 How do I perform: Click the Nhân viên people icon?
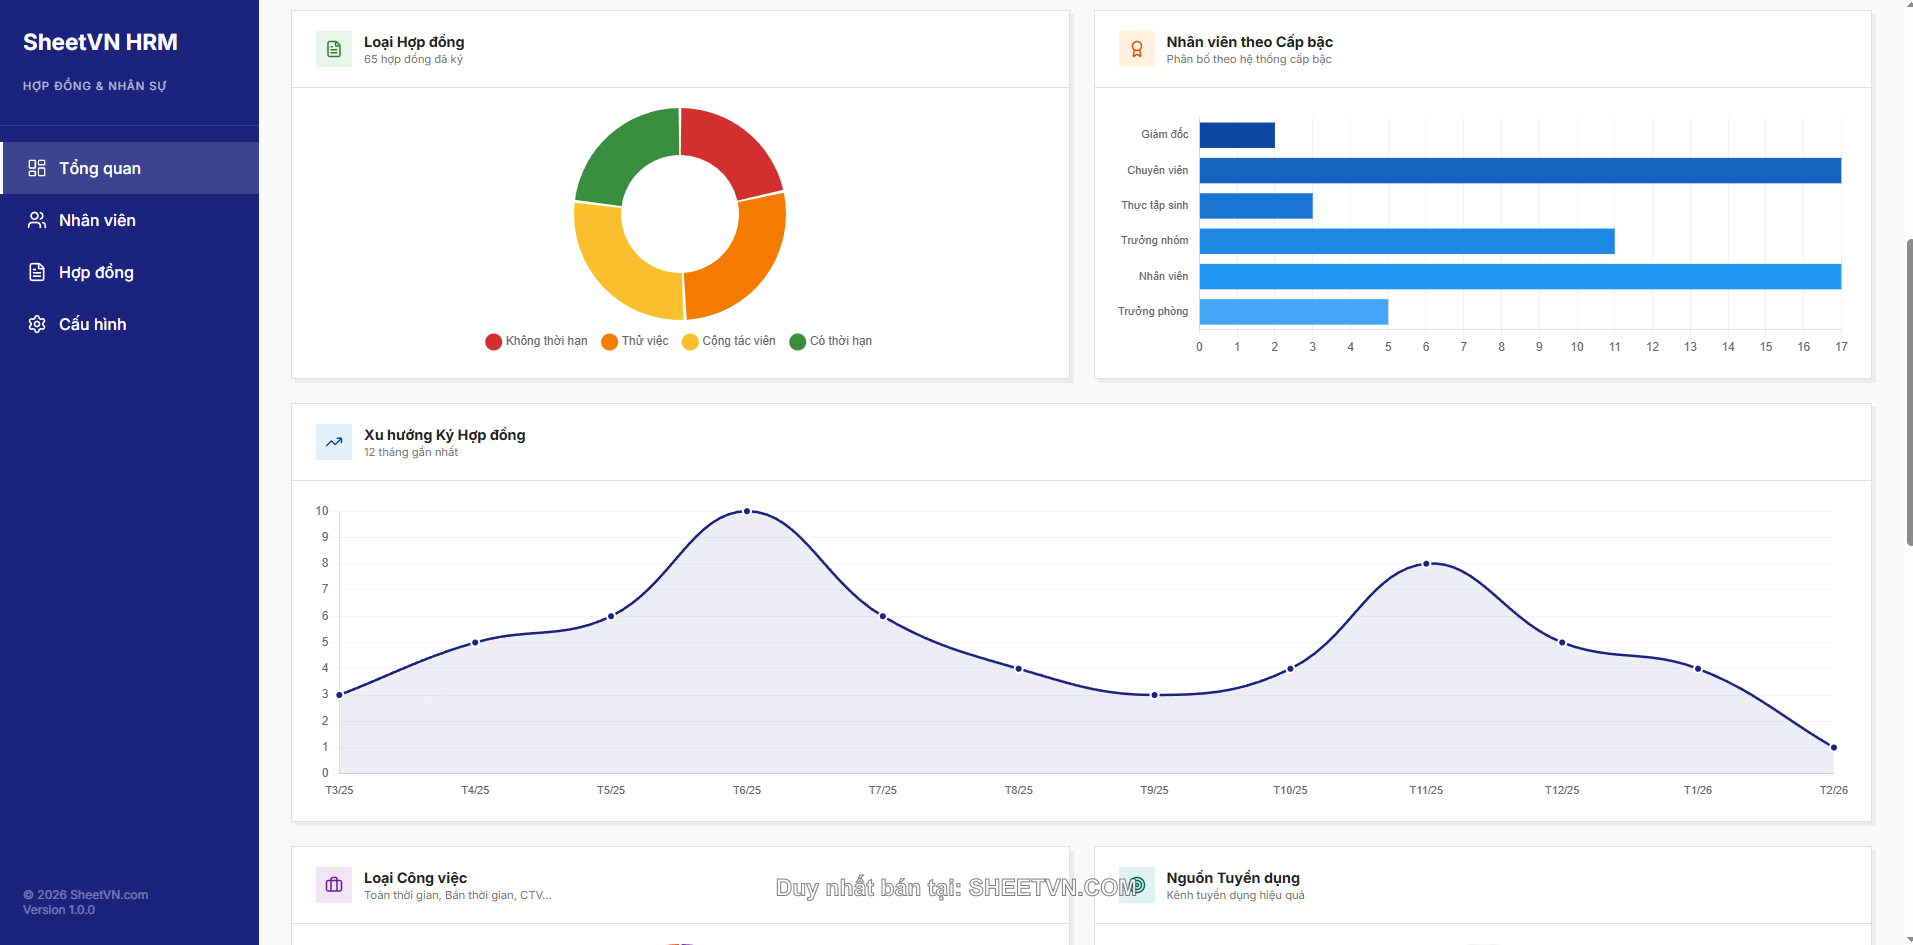point(37,220)
